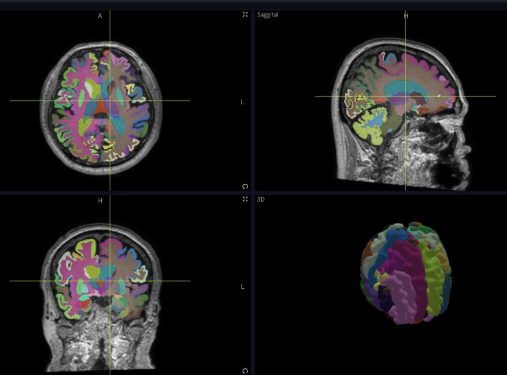The height and width of the screenshot is (375, 507).
Task: Click the crosshair intersection in the sagittal view
Action: pos(405,96)
